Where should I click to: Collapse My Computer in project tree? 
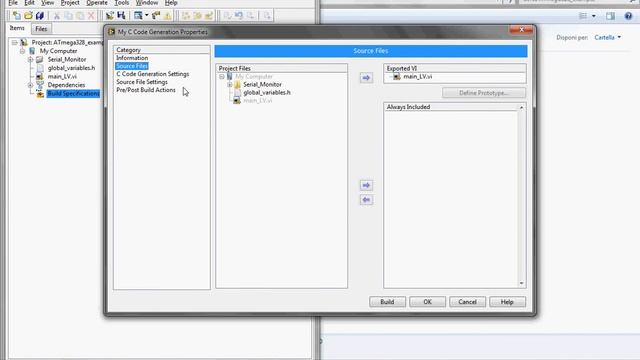22,51
